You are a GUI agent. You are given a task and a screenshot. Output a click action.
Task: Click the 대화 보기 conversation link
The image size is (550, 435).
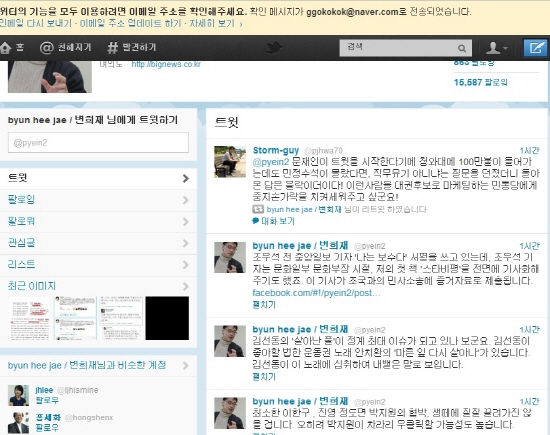[x=278, y=221]
